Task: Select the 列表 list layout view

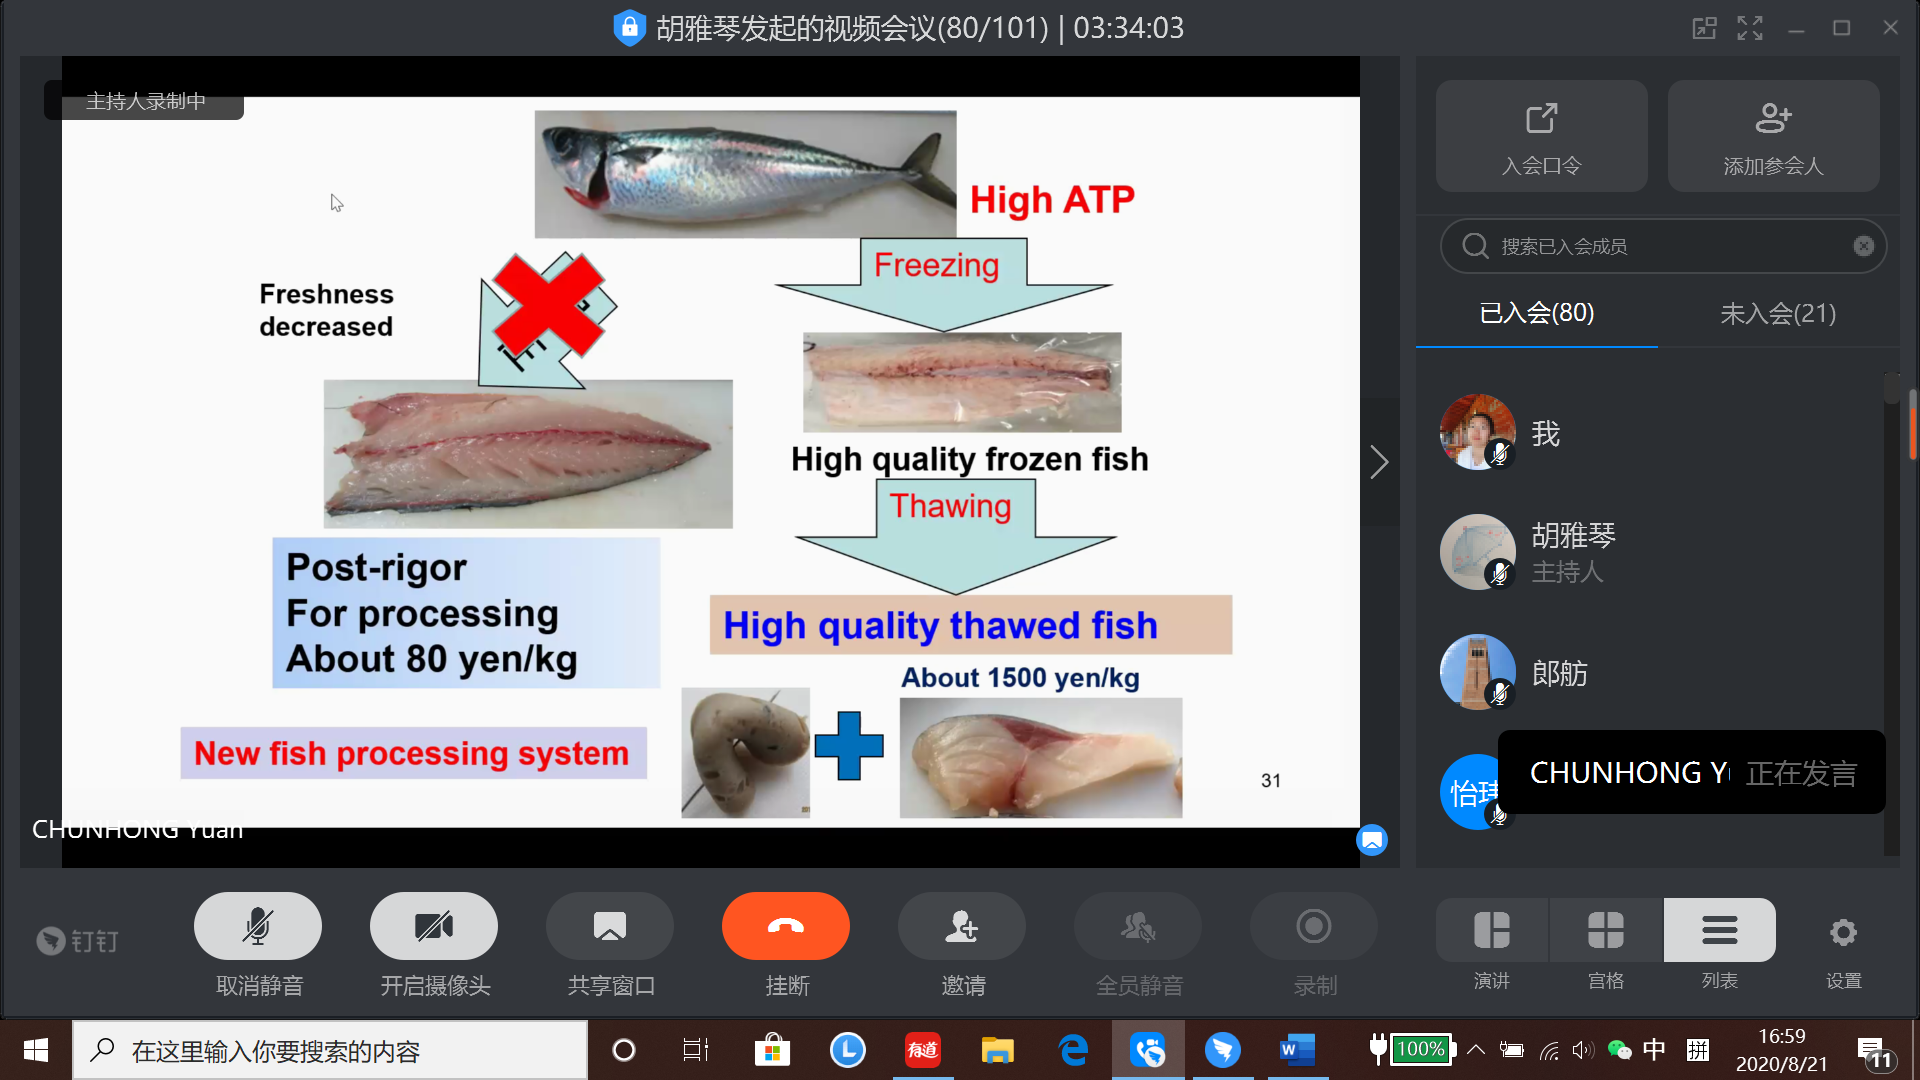Action: point(1719,931)
